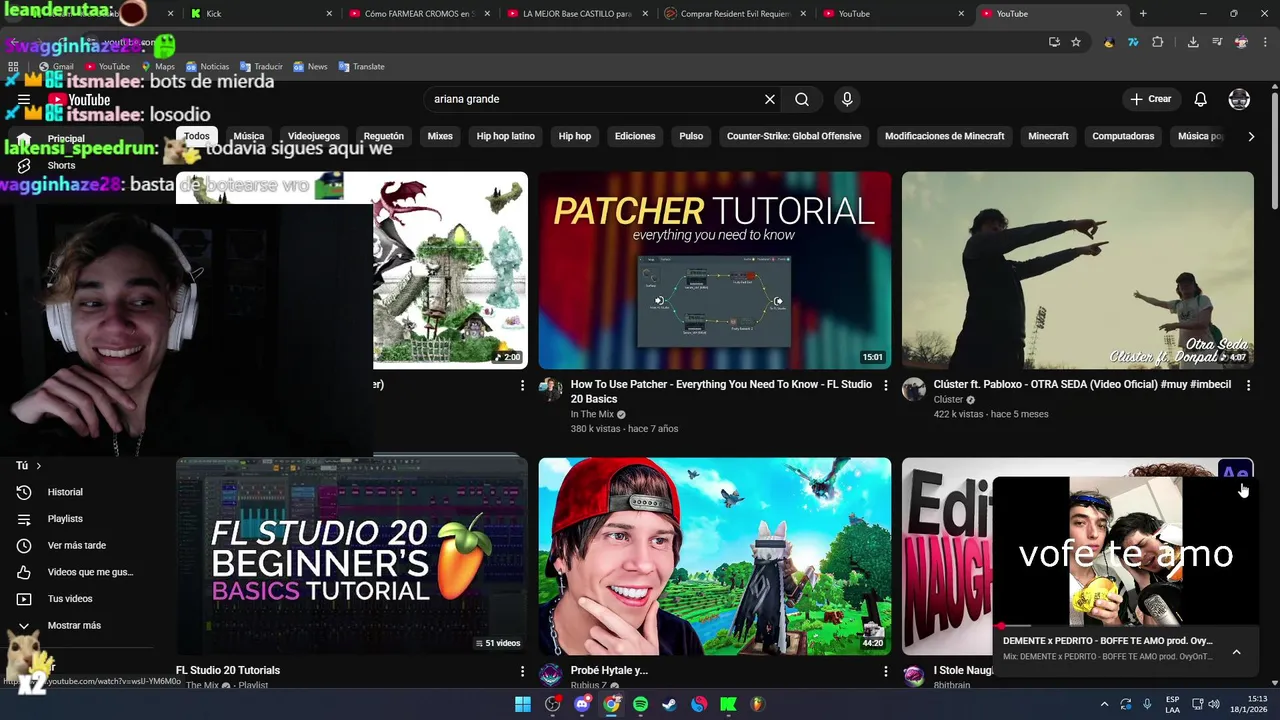Clear the ariana grande search text
1280x720 pixels.
770,99
